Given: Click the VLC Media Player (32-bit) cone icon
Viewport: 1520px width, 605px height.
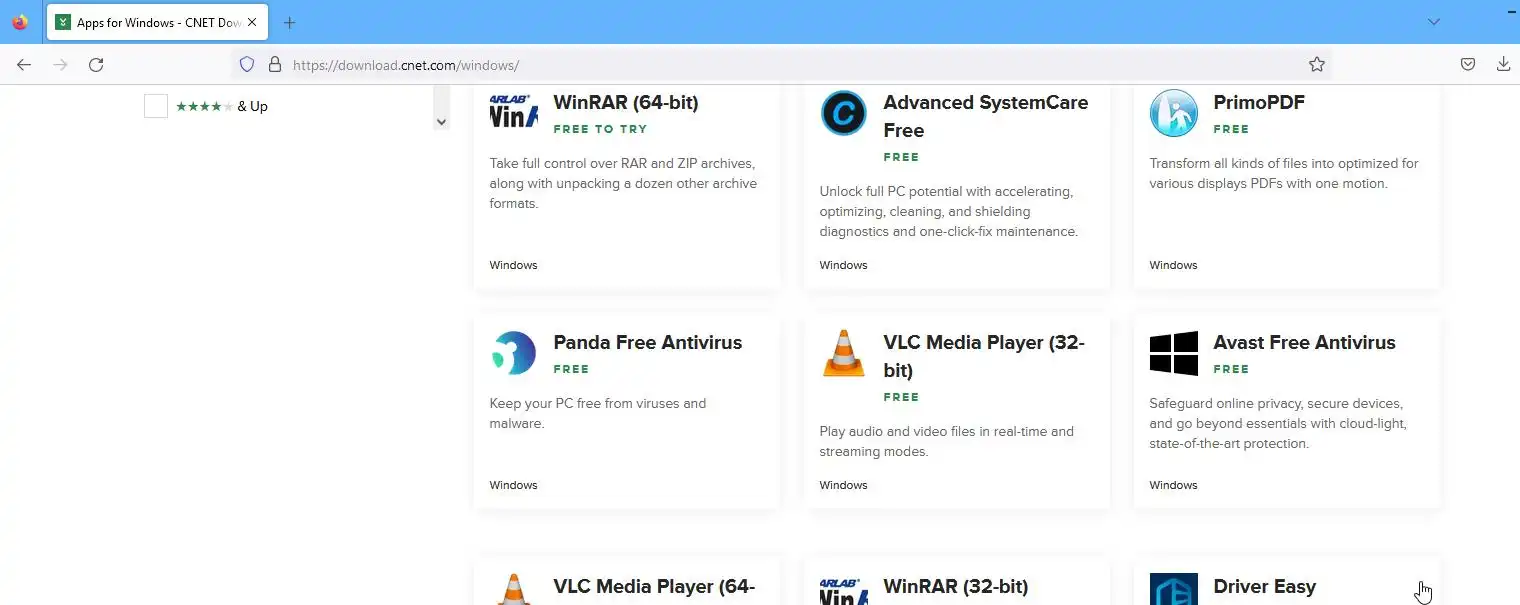Looking at the screenshot, I should click(844, 353).
